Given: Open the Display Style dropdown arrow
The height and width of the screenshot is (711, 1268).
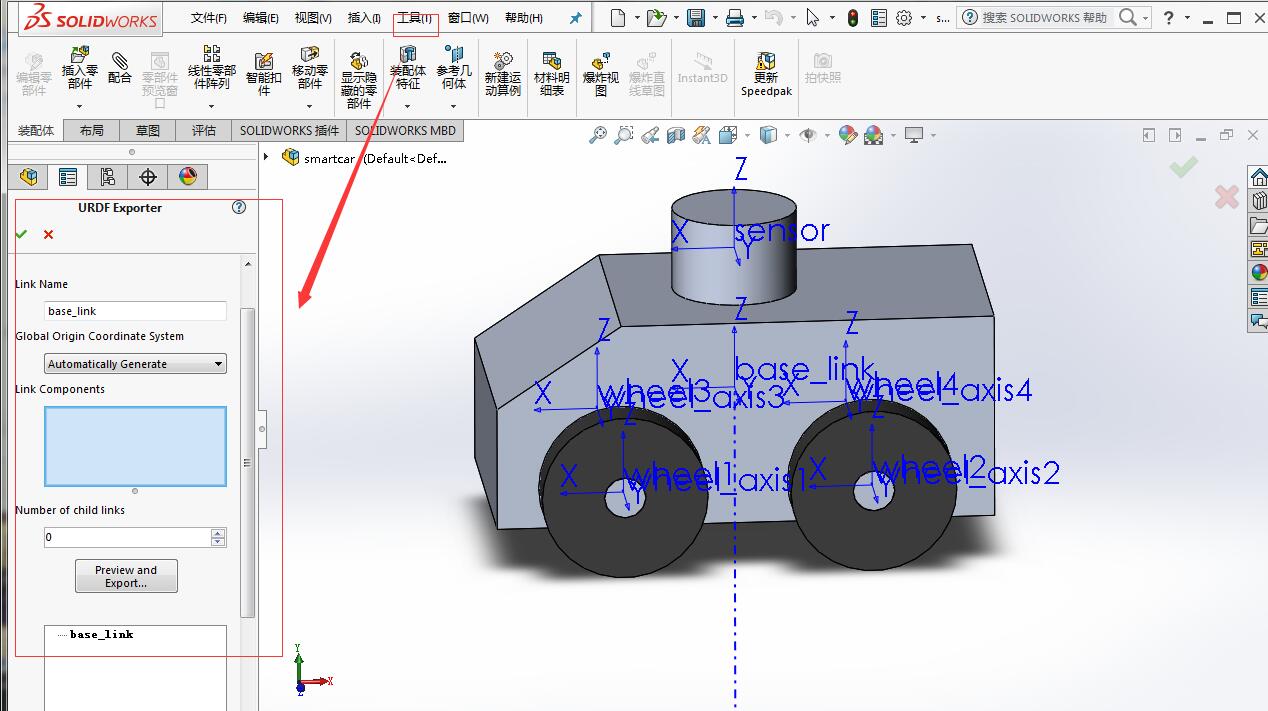Looking at the screenshot, I should click(x=788, y=135).
